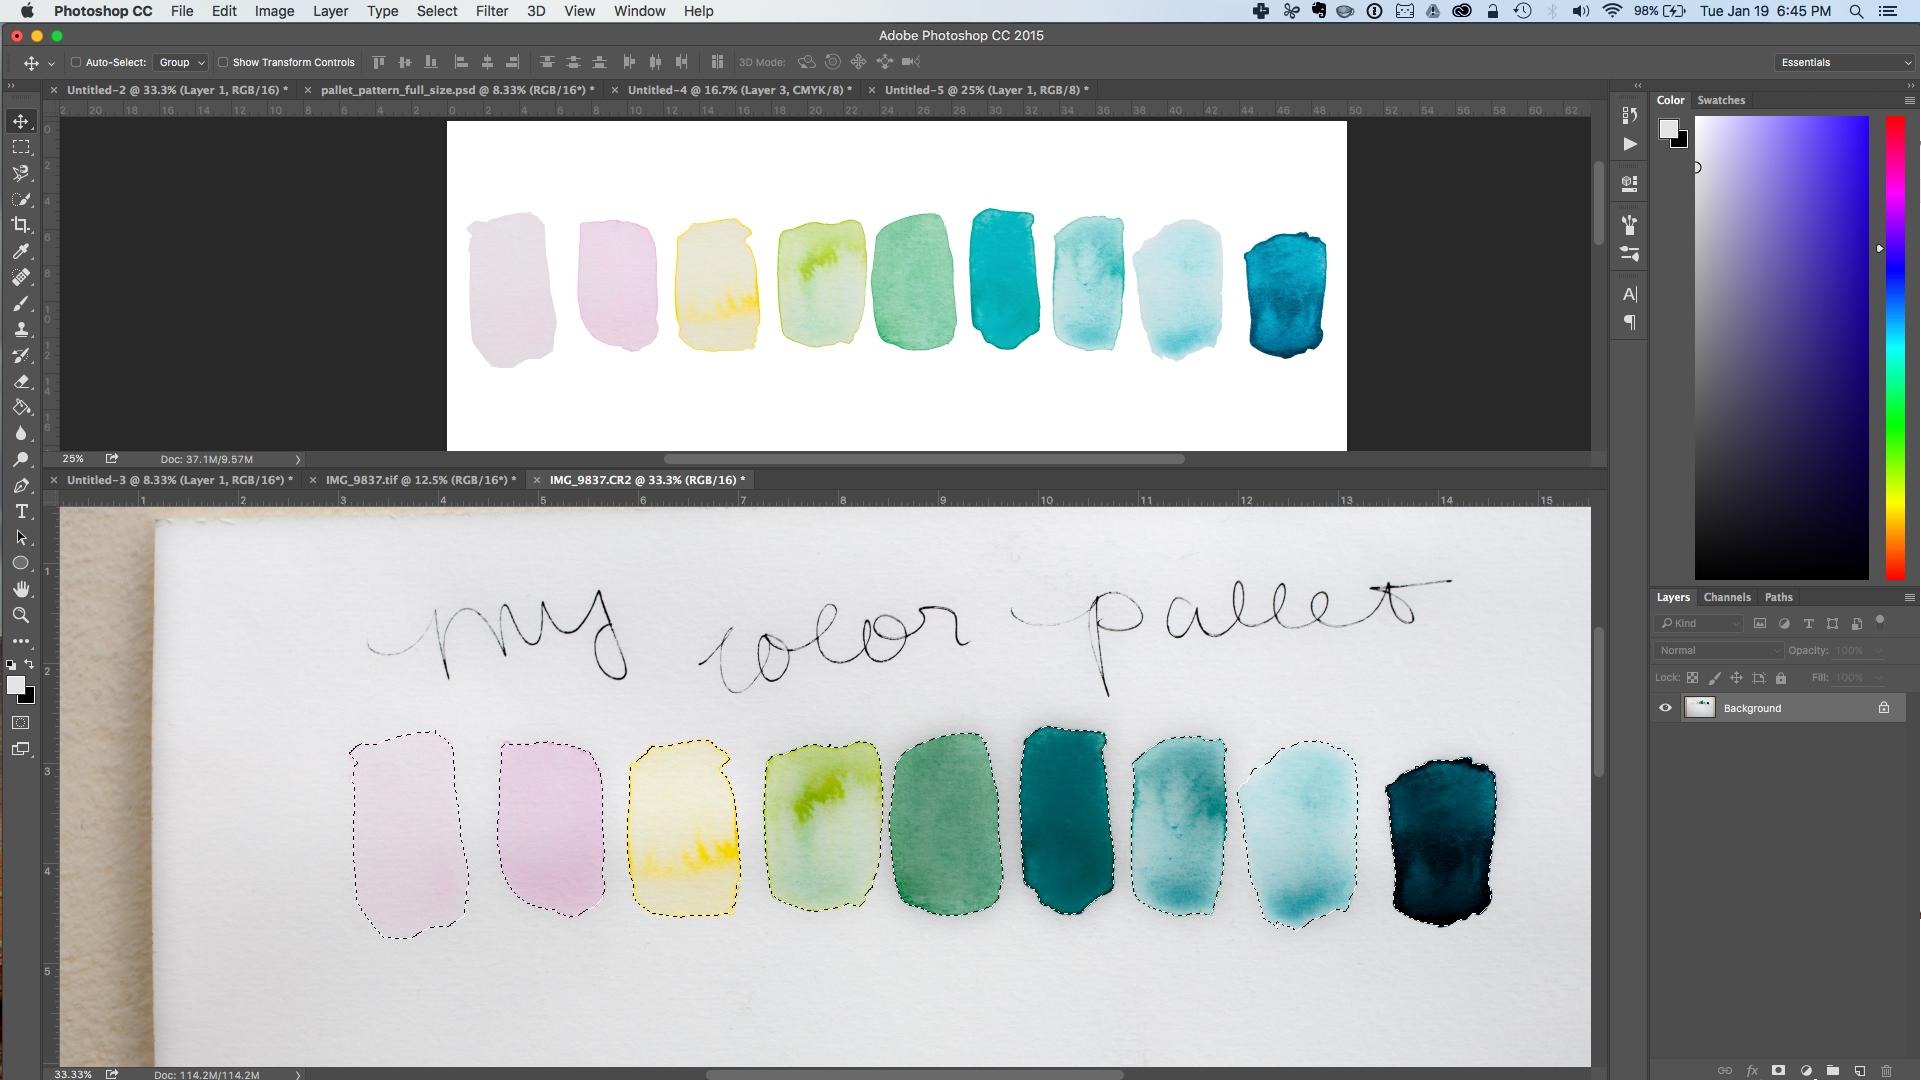Toggle Show Transform Controls
1921x1080 pixels.
tap(222, 62)
